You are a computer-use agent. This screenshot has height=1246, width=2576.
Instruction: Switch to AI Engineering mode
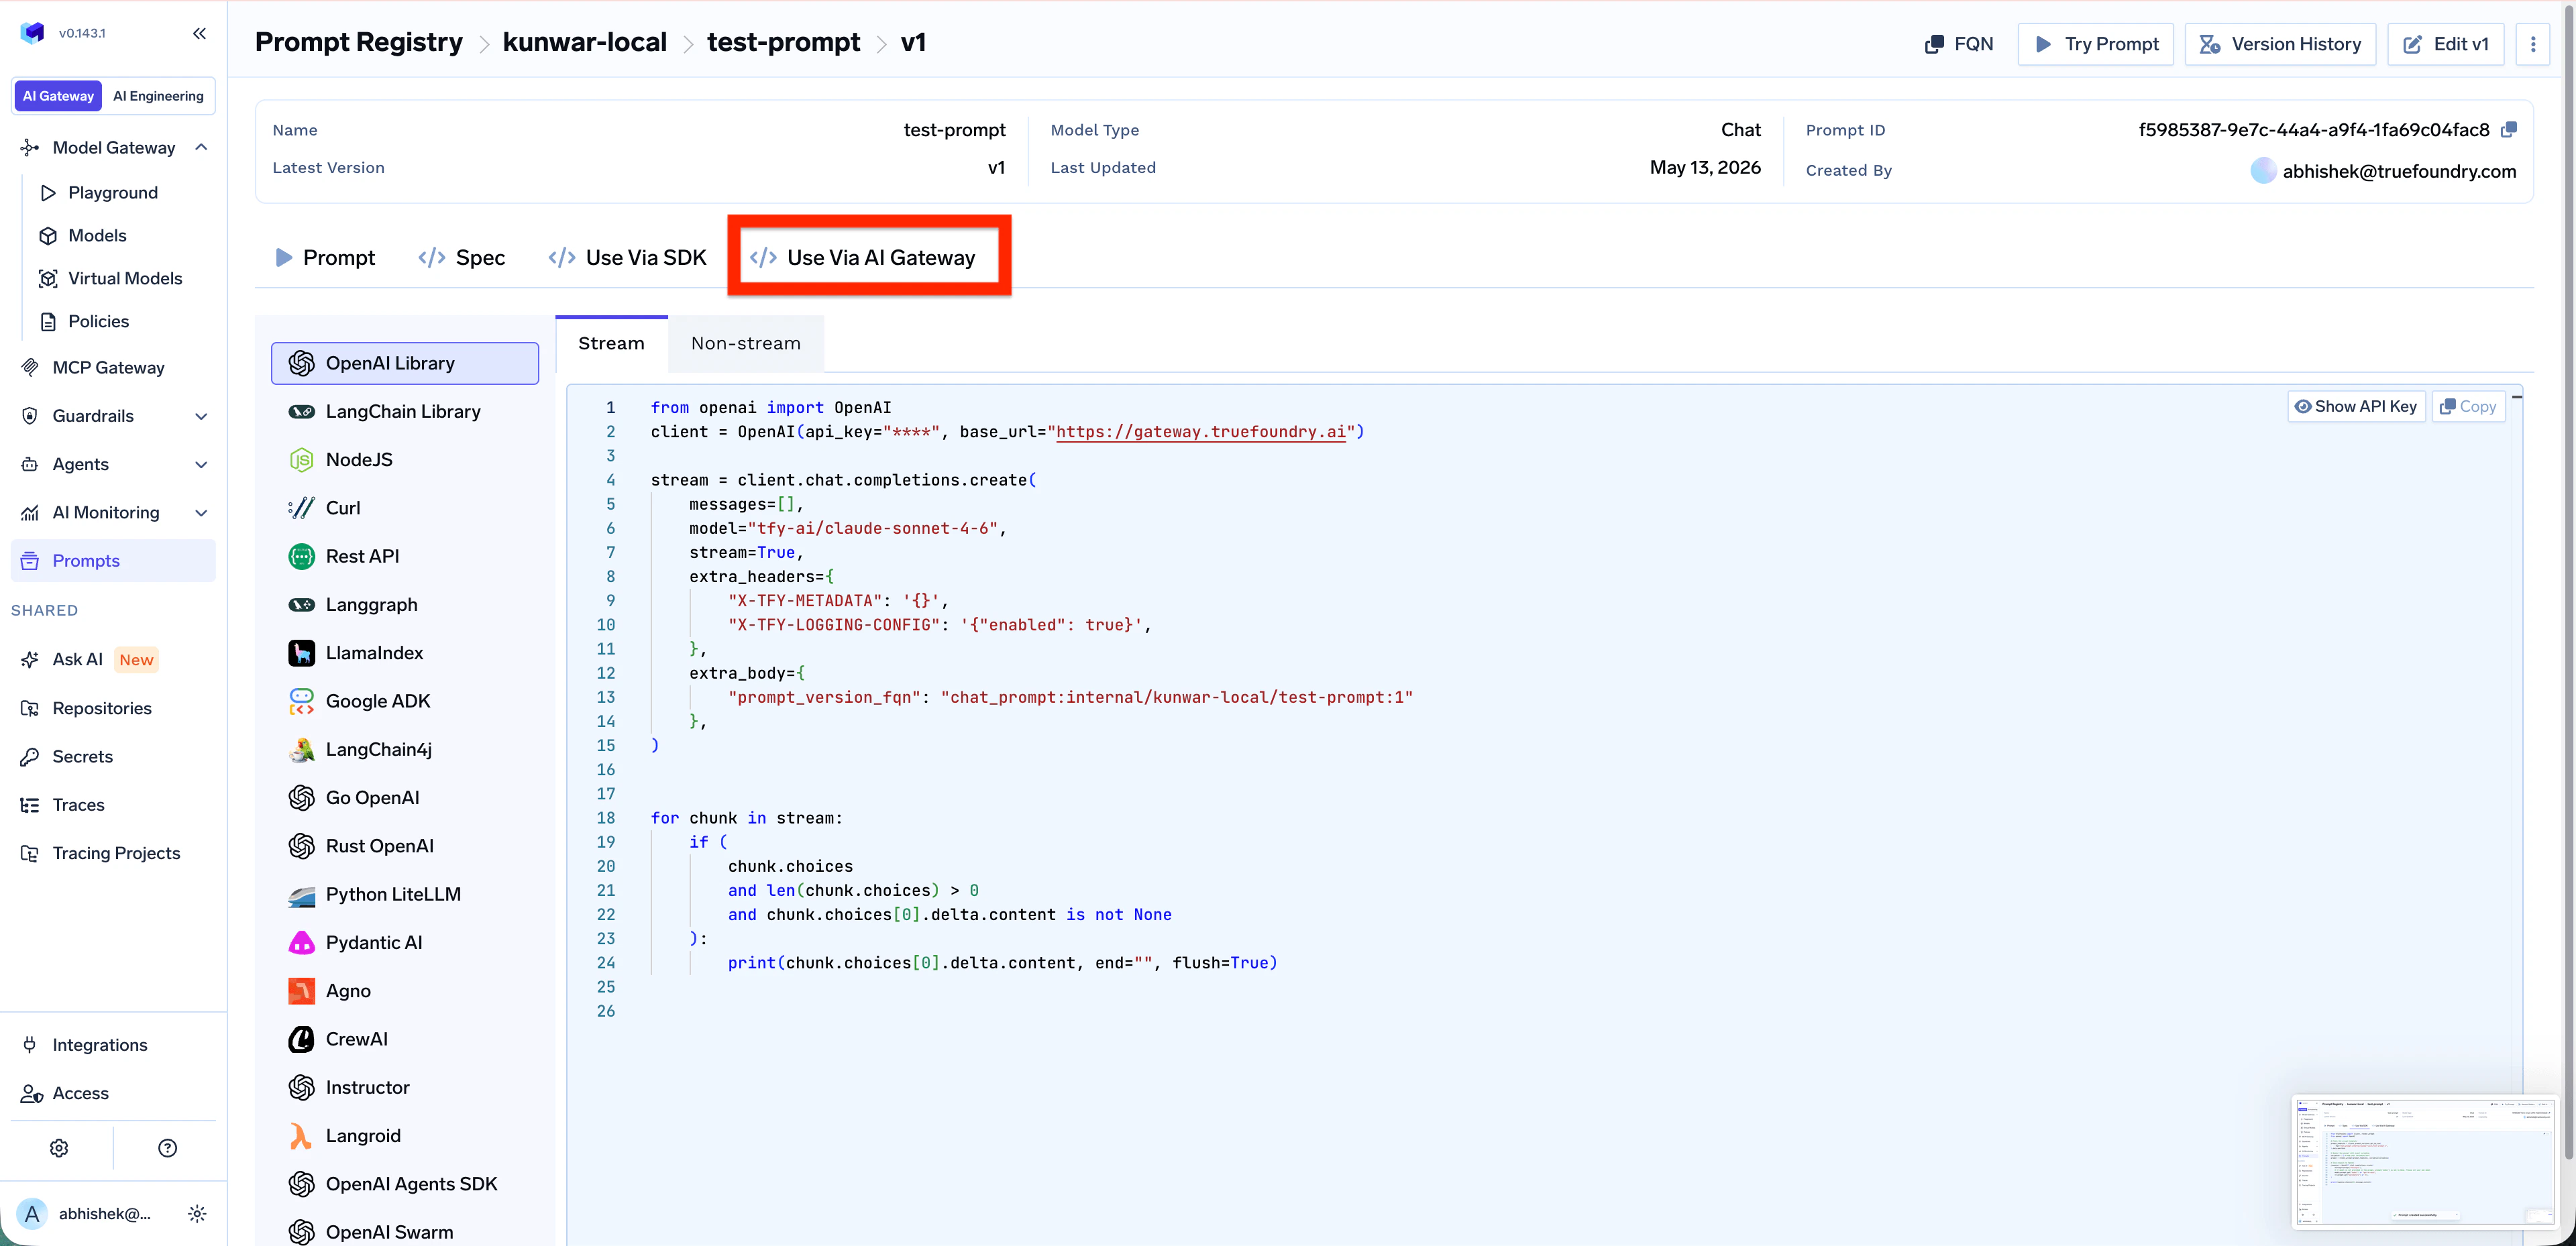(158, 96)
